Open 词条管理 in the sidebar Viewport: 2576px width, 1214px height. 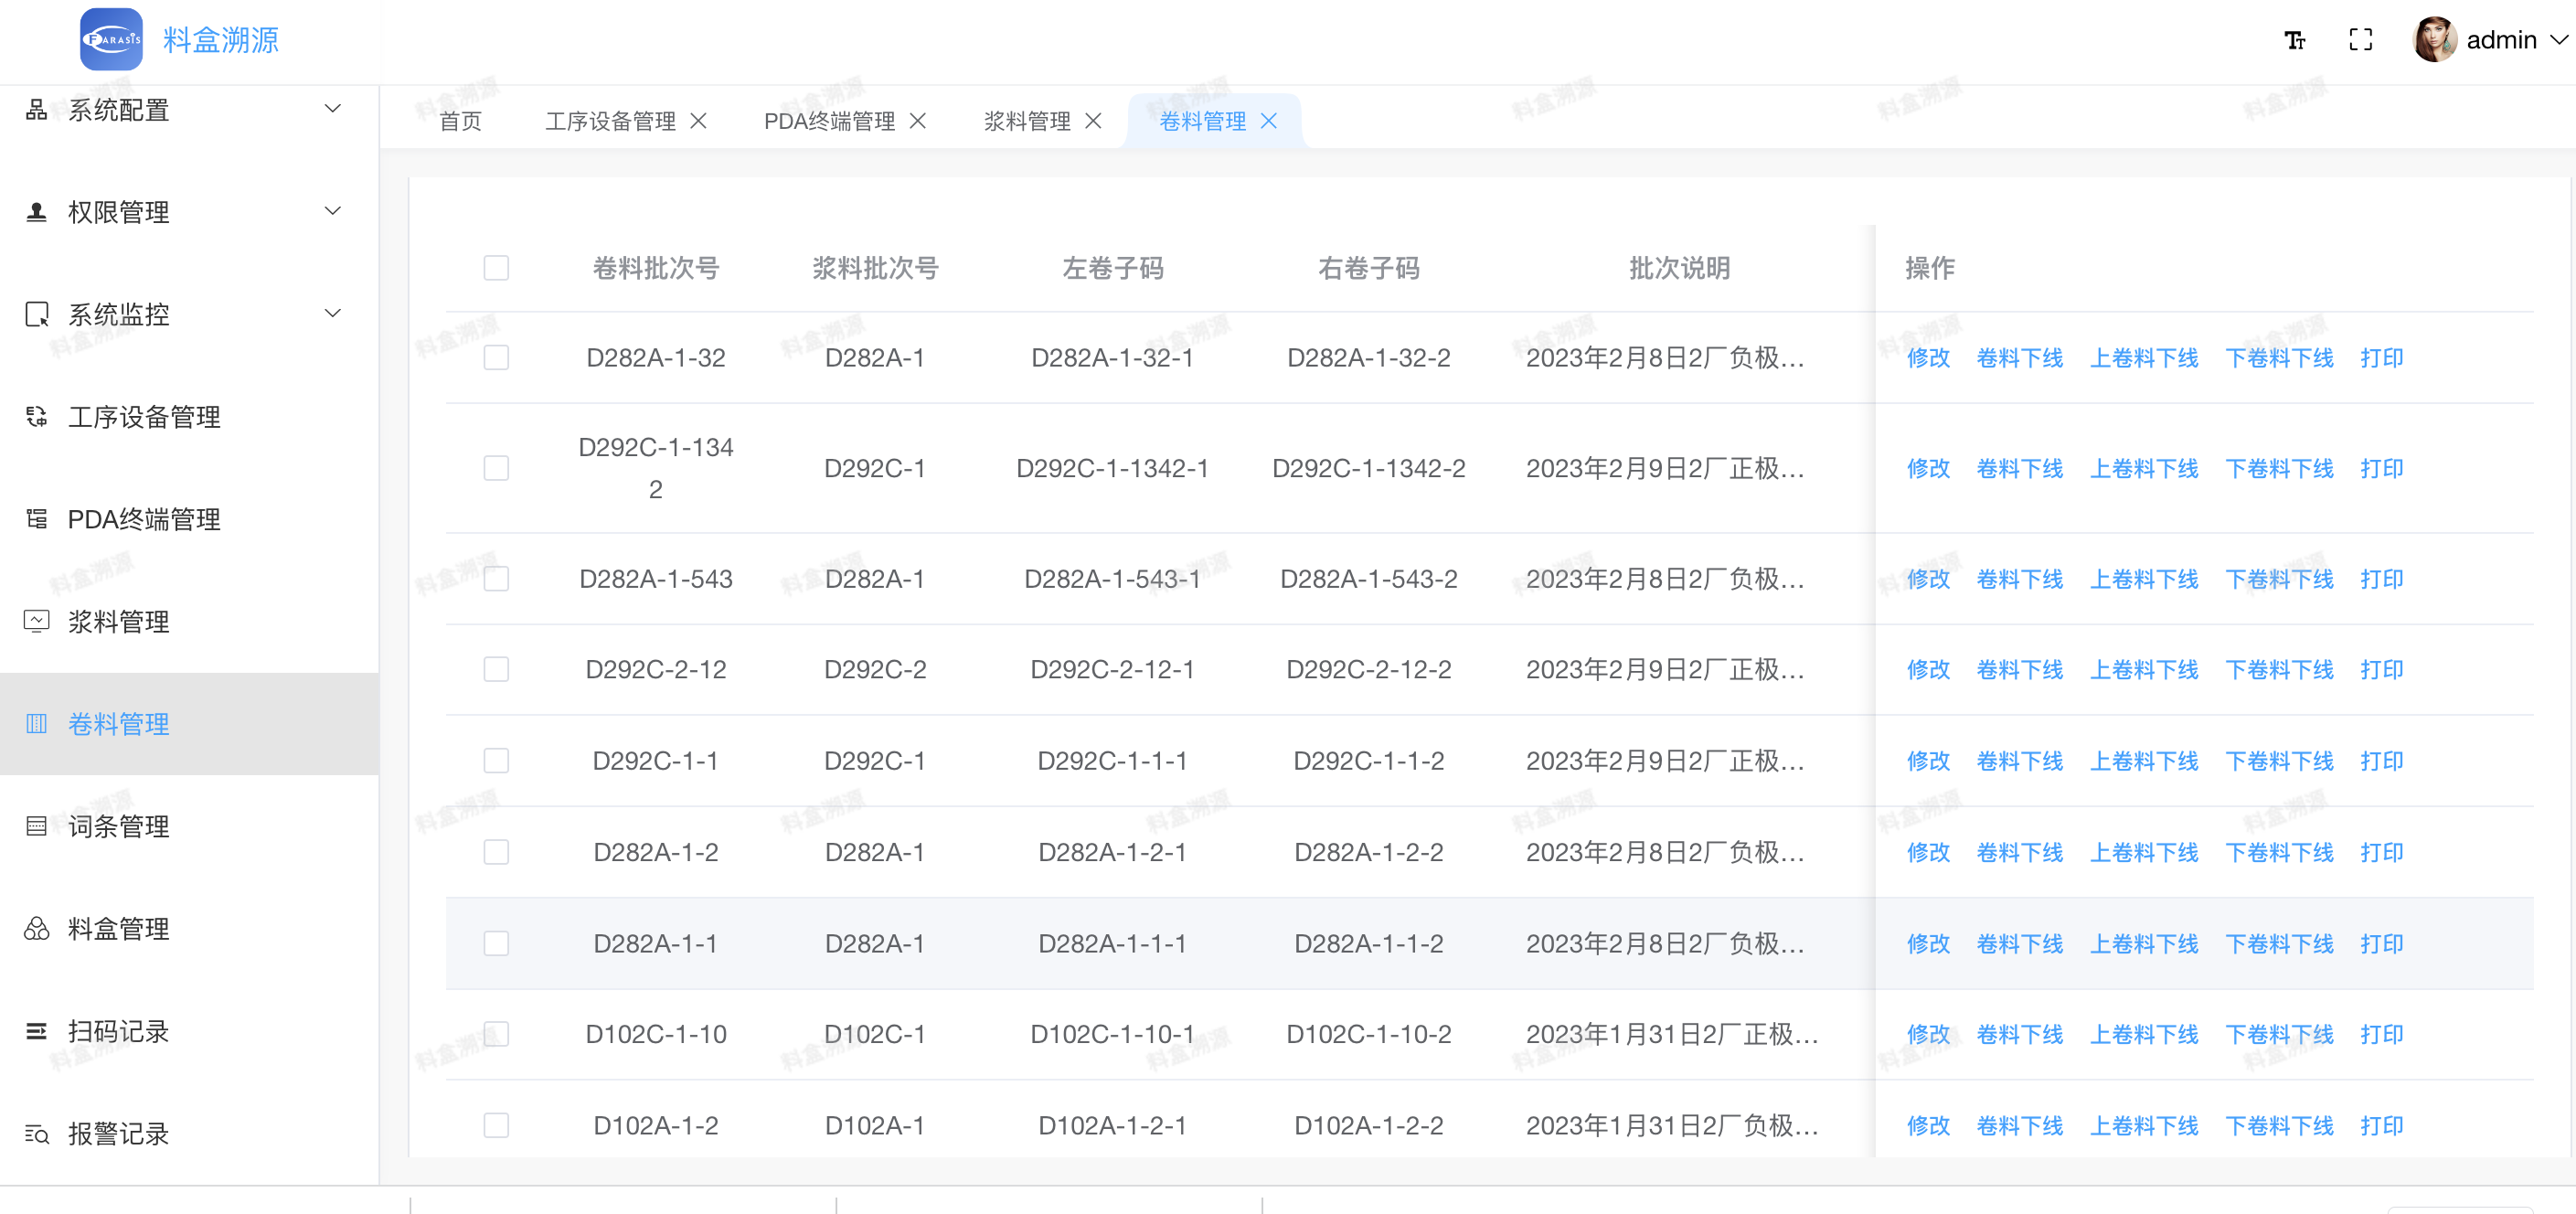pyautogui.click(x=189, y=826)
